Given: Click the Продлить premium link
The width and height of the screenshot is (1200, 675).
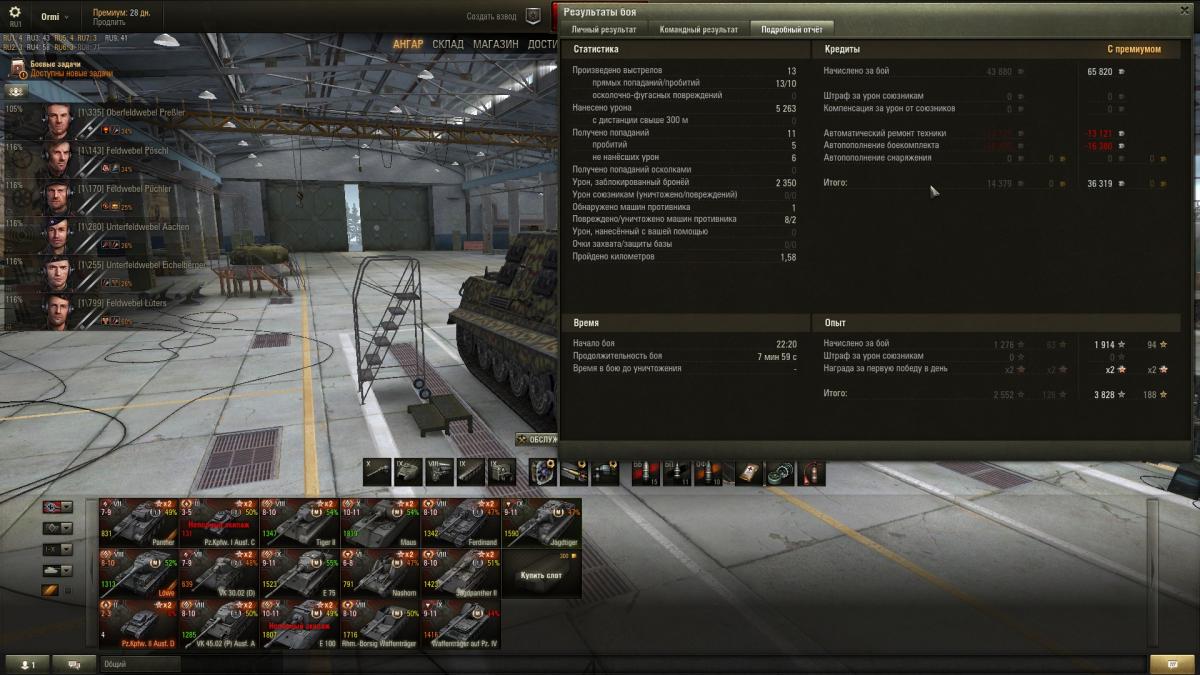Looking at the screenshot, I should click(108, 22).
